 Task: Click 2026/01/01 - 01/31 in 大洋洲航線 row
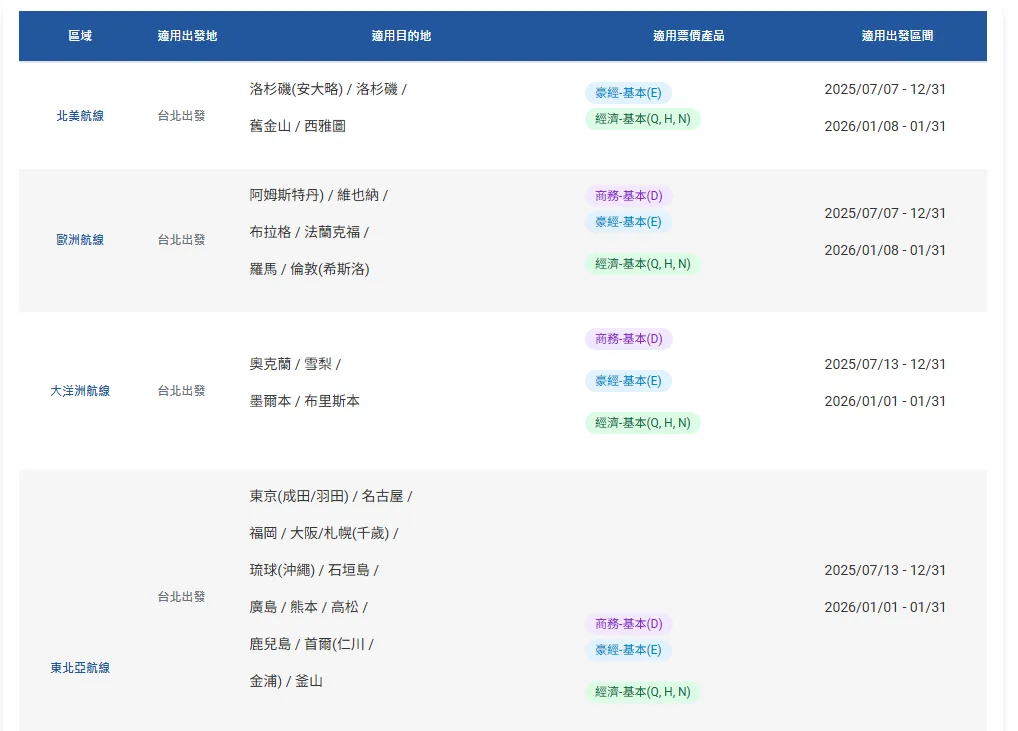[x=885, y=401]
